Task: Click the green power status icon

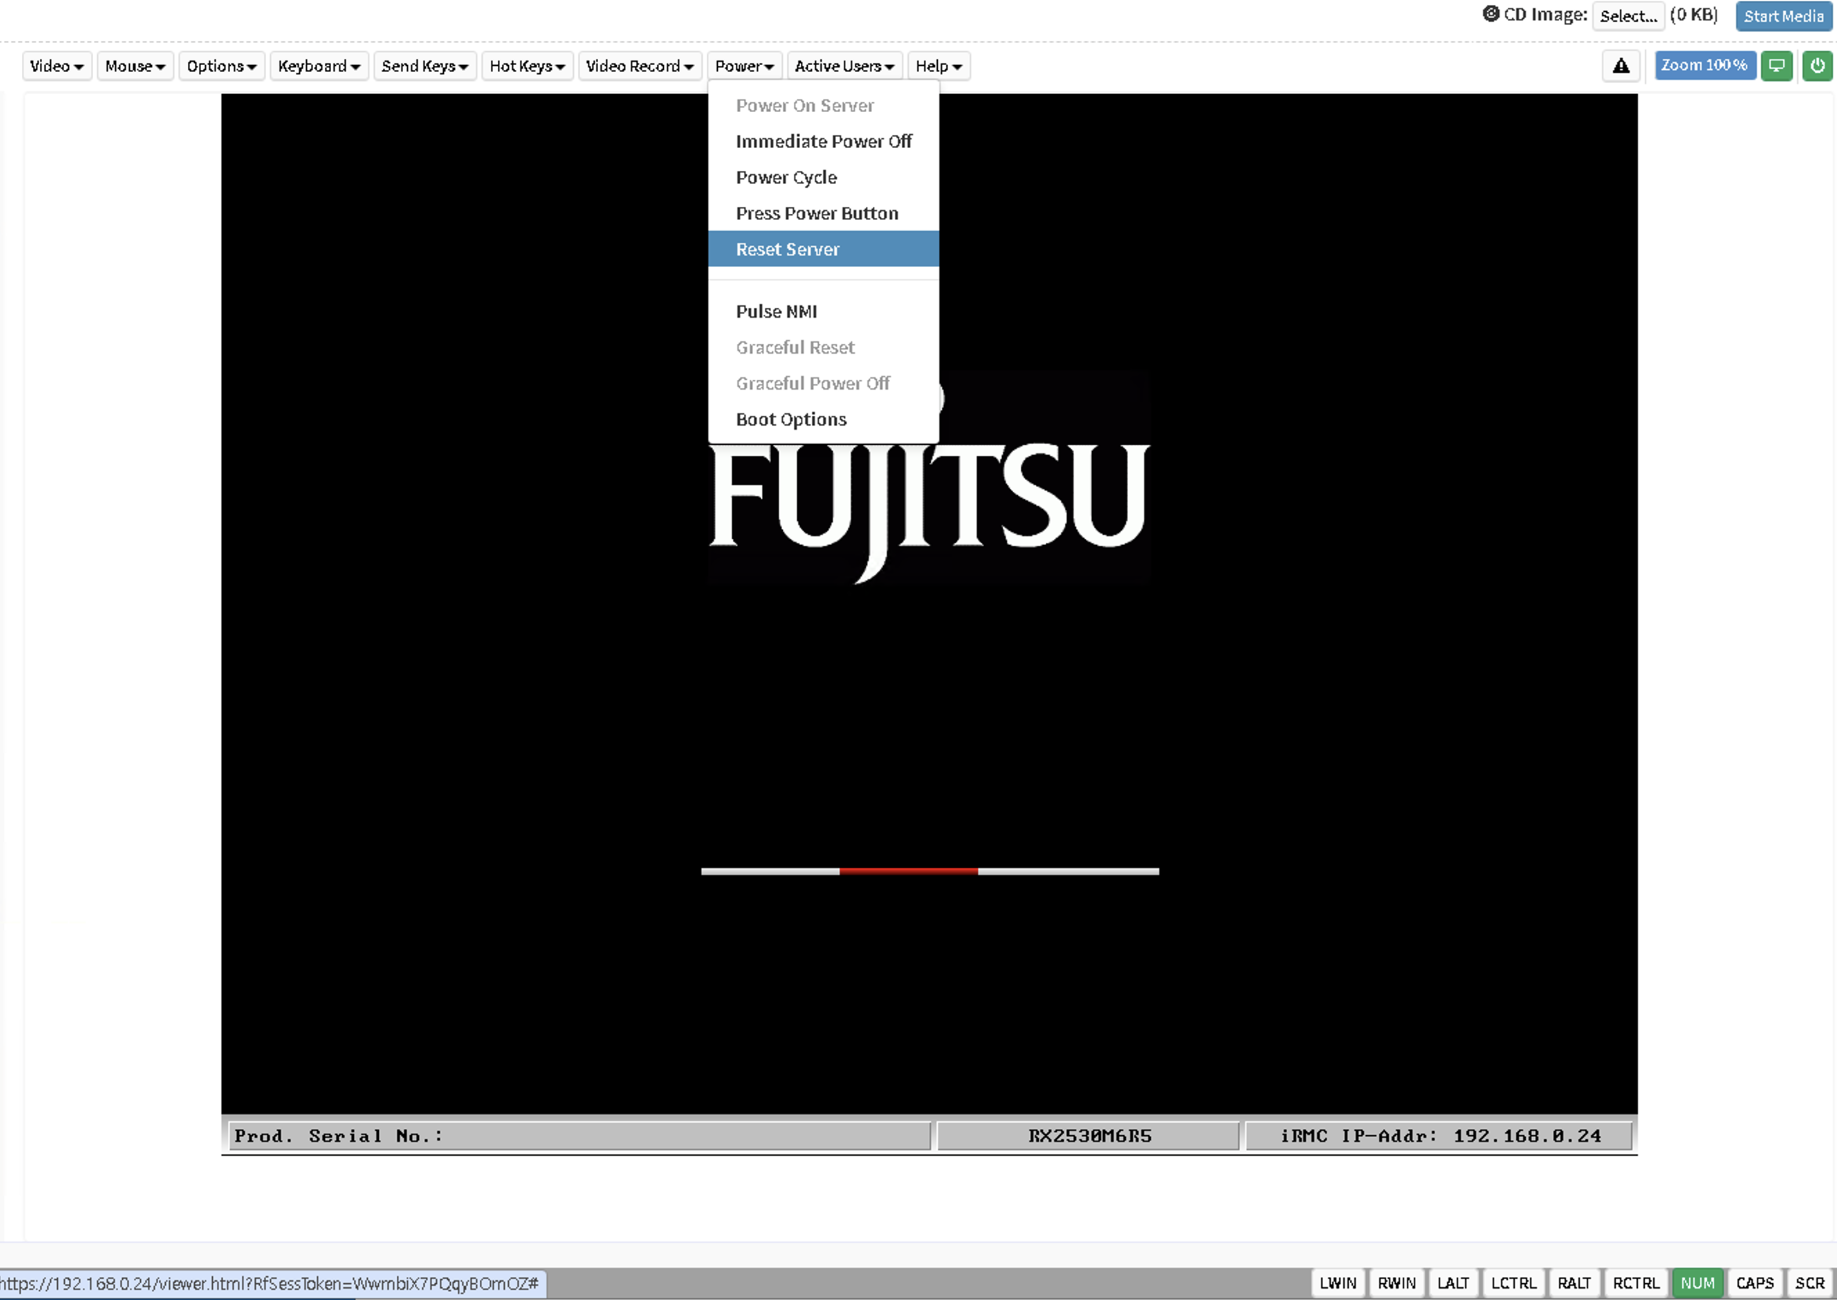Action: (x=1817, y=66)
